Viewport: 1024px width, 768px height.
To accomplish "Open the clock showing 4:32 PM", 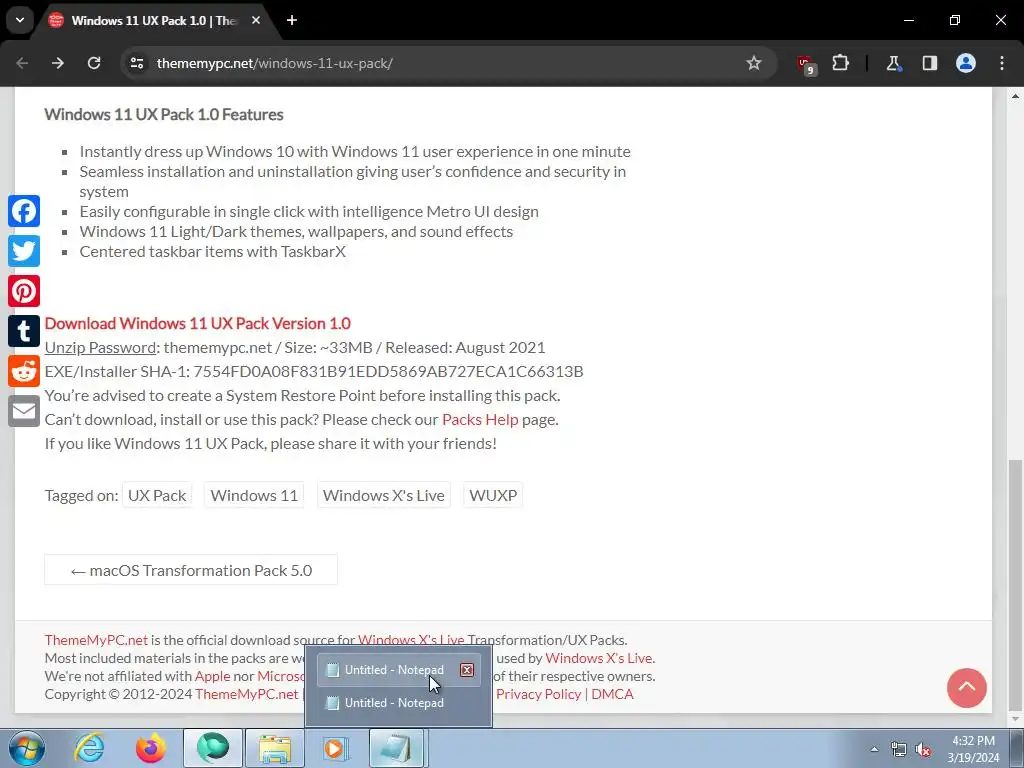I will pyautogui.click(x=973, y=749).
